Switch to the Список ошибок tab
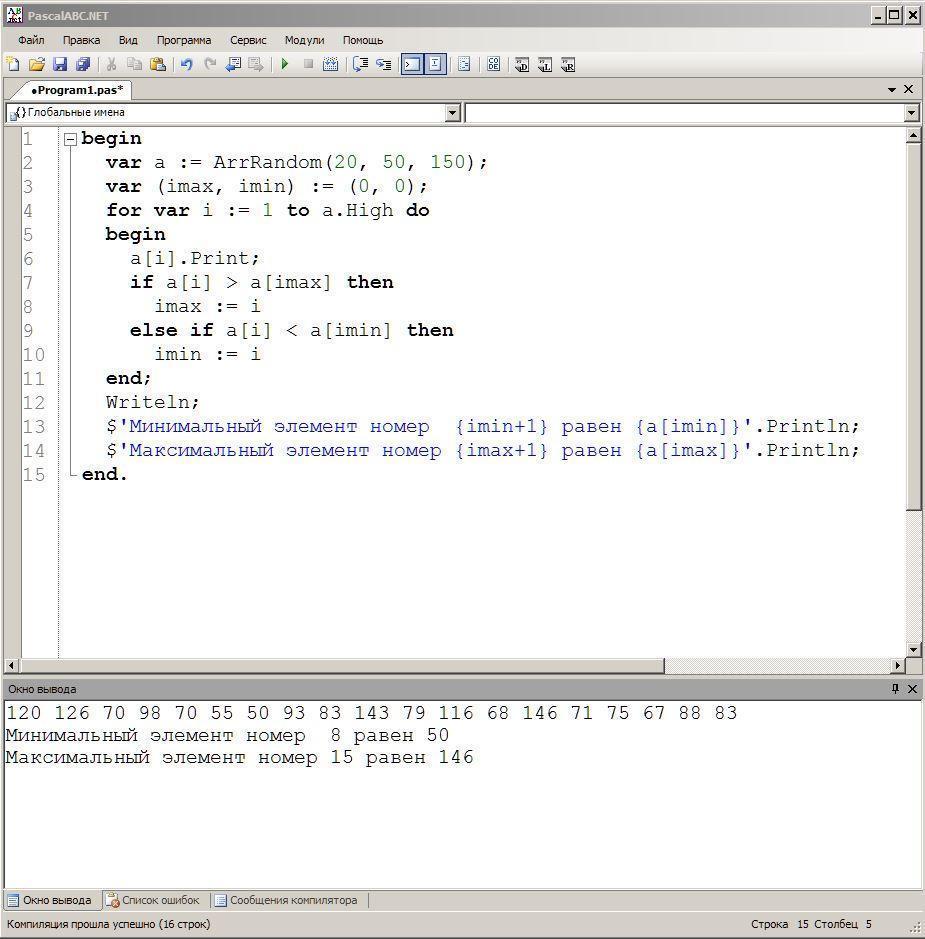925x939 pixels. 153,900
